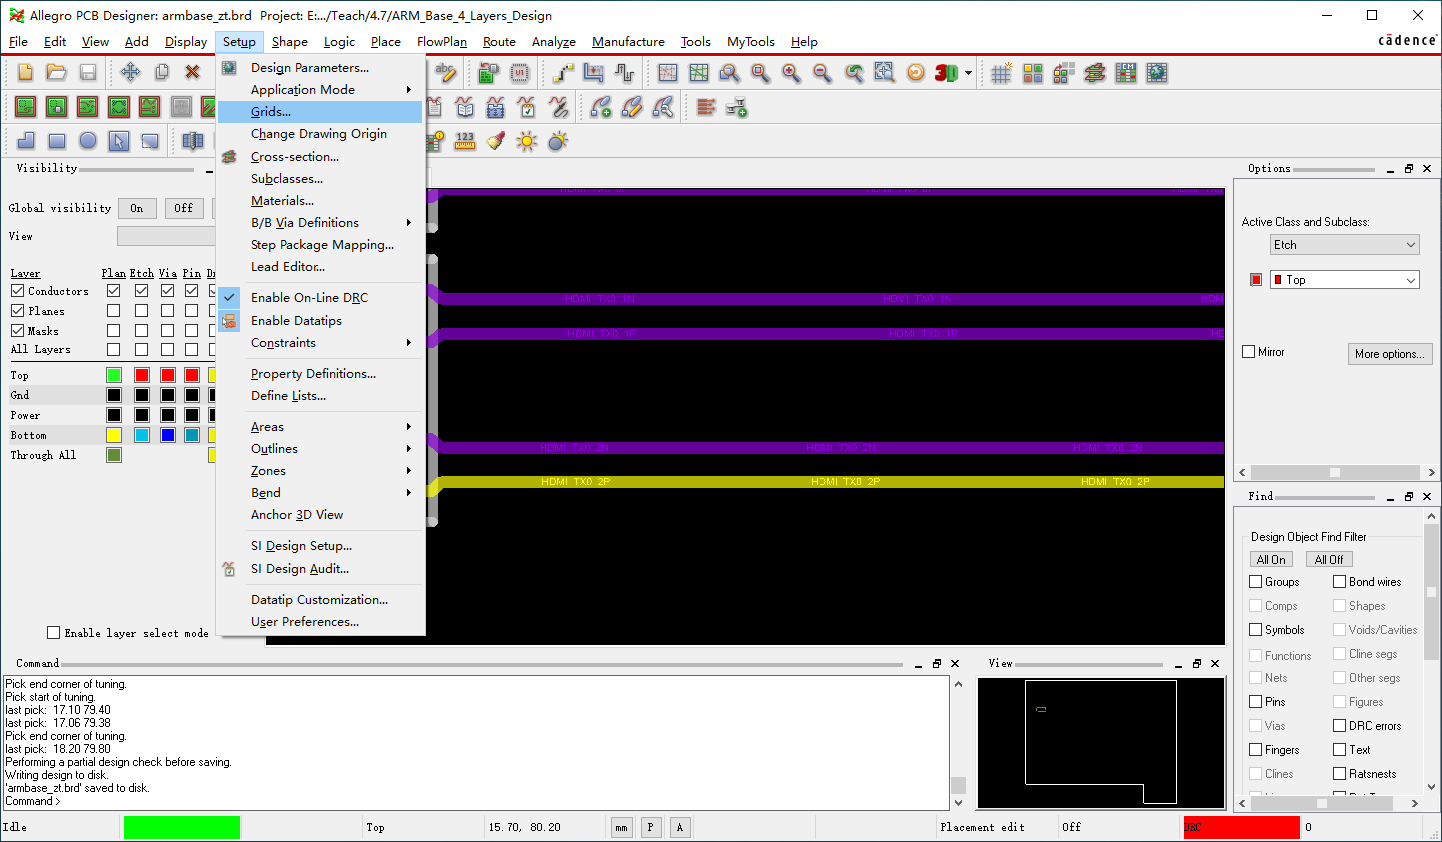The width and height of the screenshot is (1442, 842).
Task: Open the Design Parameters globe toolbar icon
Action: click(1157, 72)
